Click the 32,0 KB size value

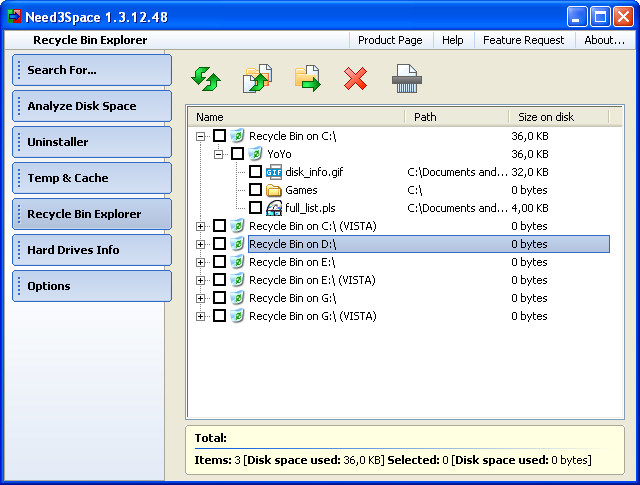pyautogui.click(x=530, y=172)
